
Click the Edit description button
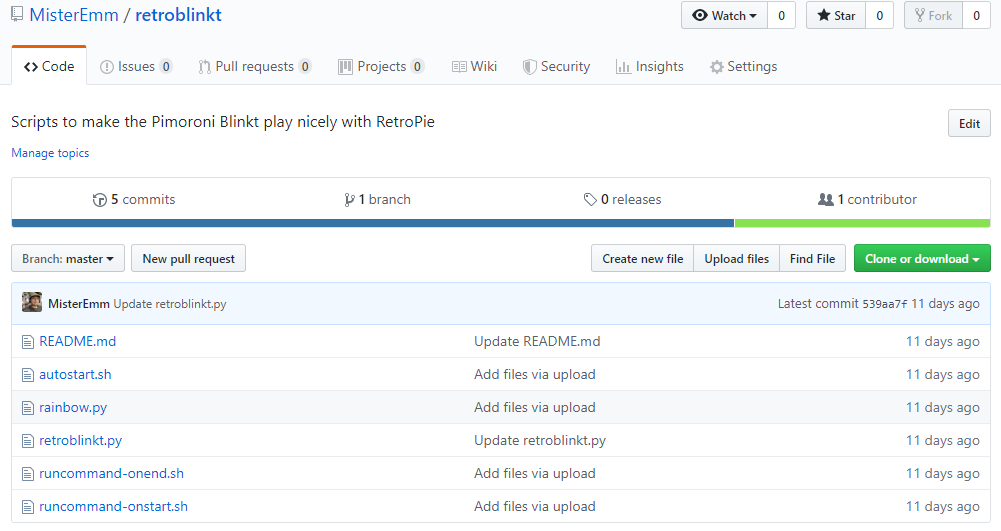point(969,123)
